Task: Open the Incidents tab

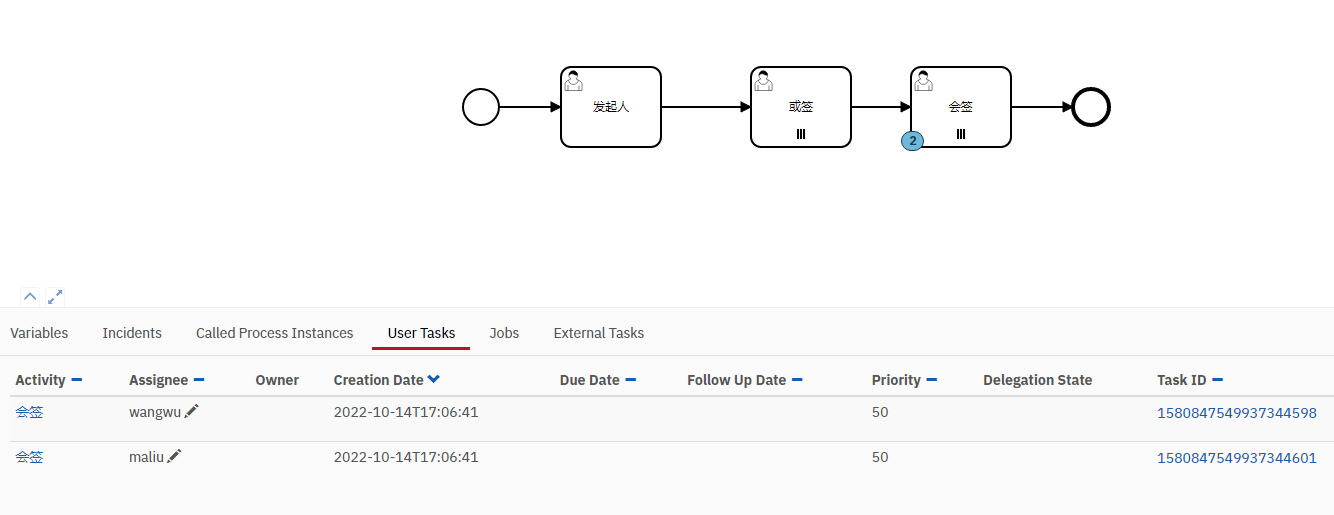Action: (132, 333)
